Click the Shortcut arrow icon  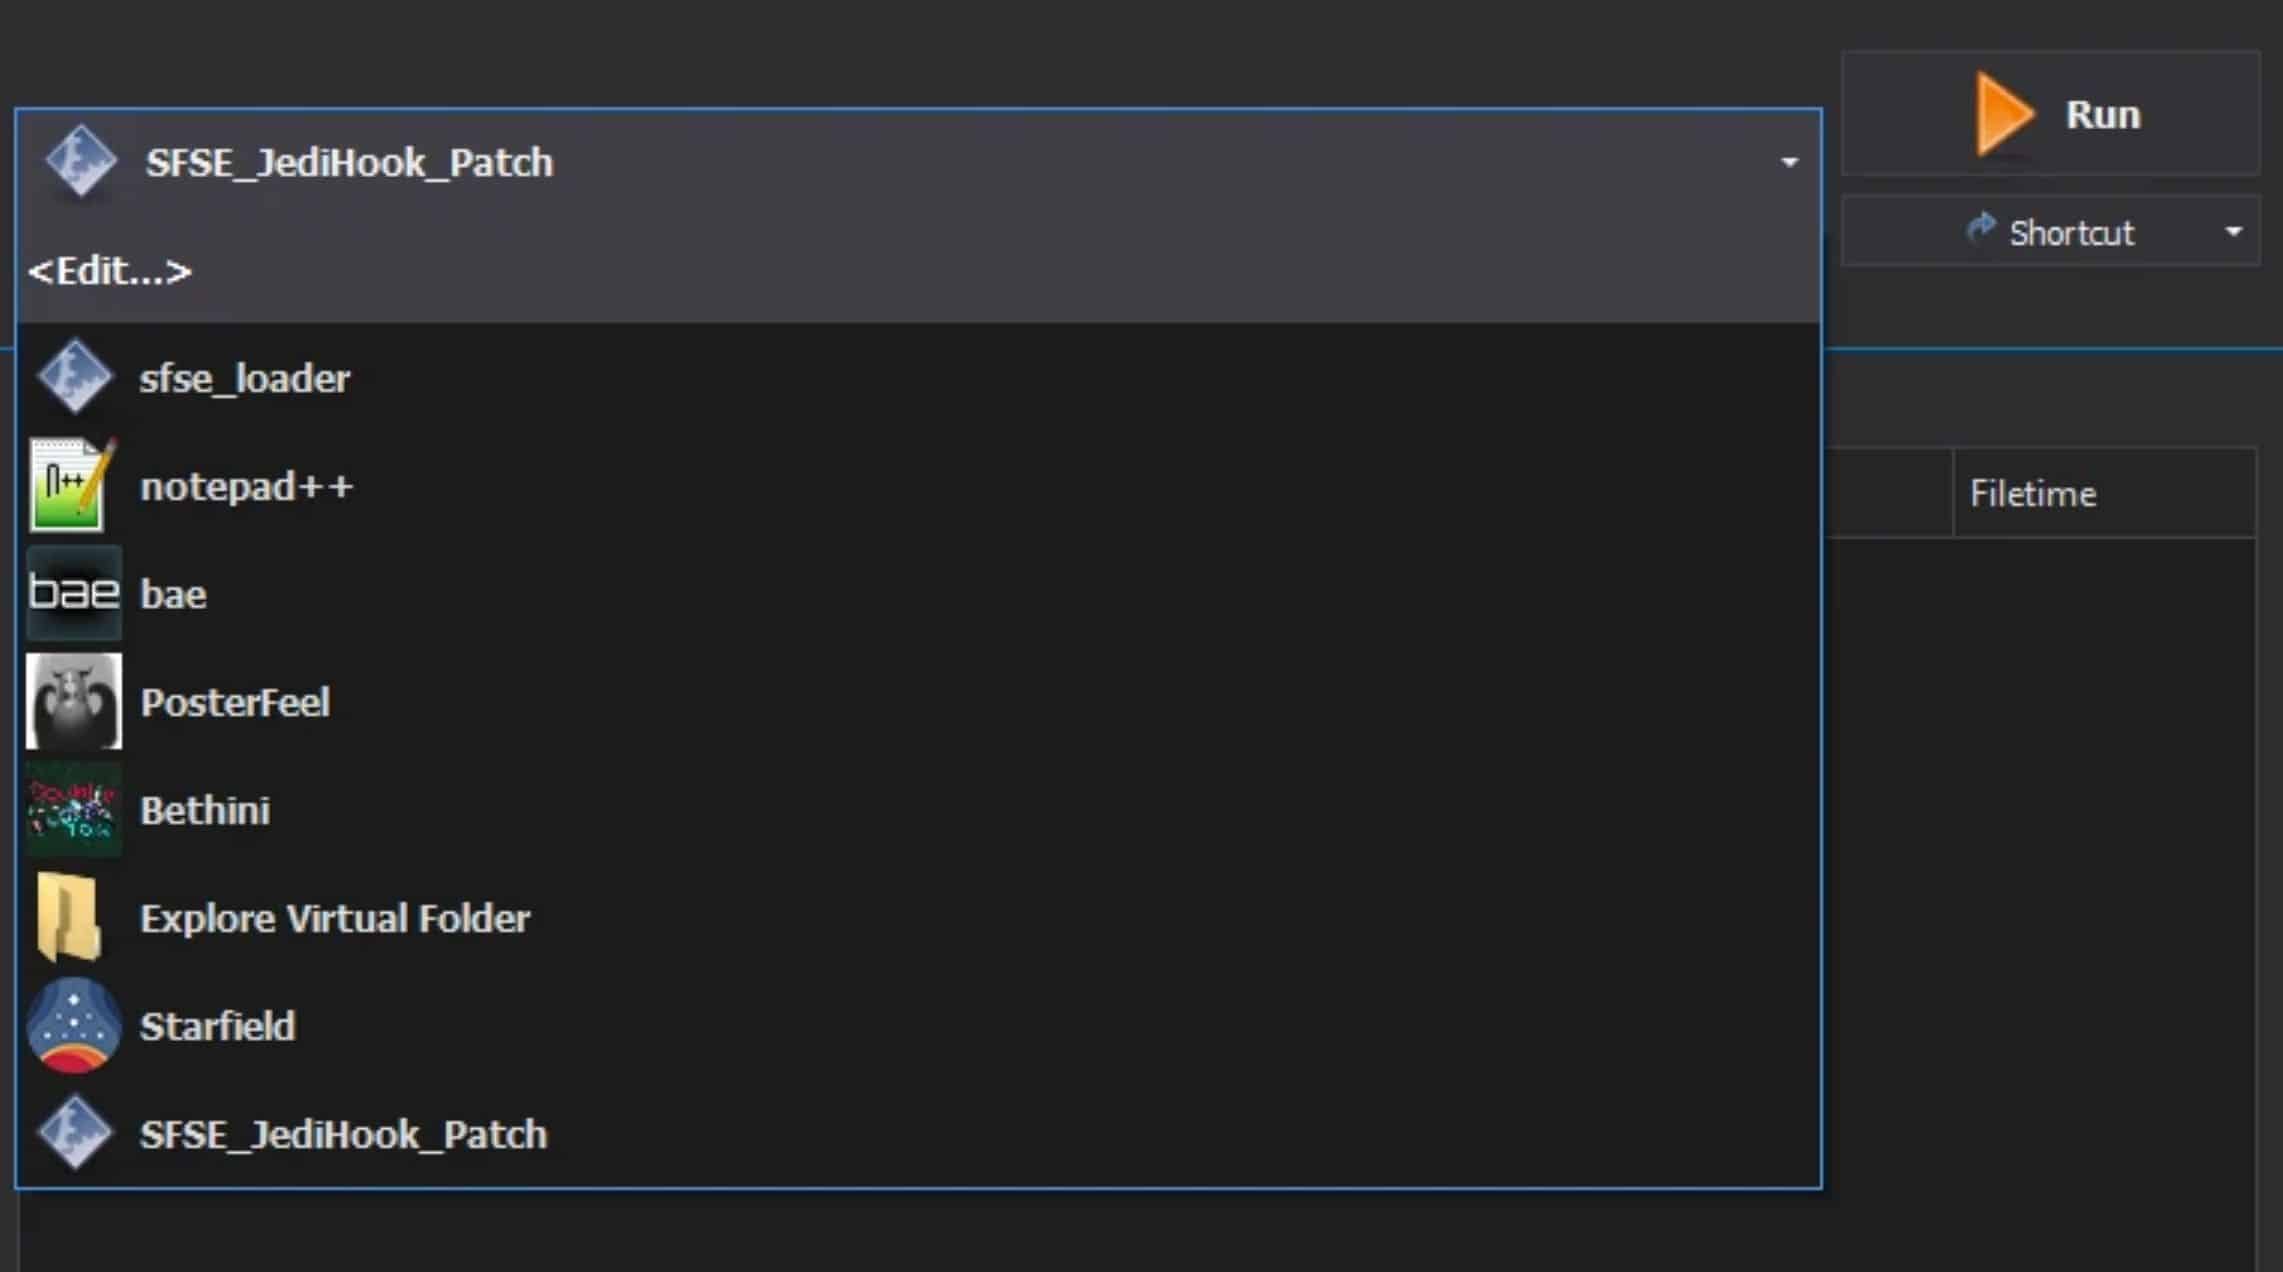[1980, 230]
